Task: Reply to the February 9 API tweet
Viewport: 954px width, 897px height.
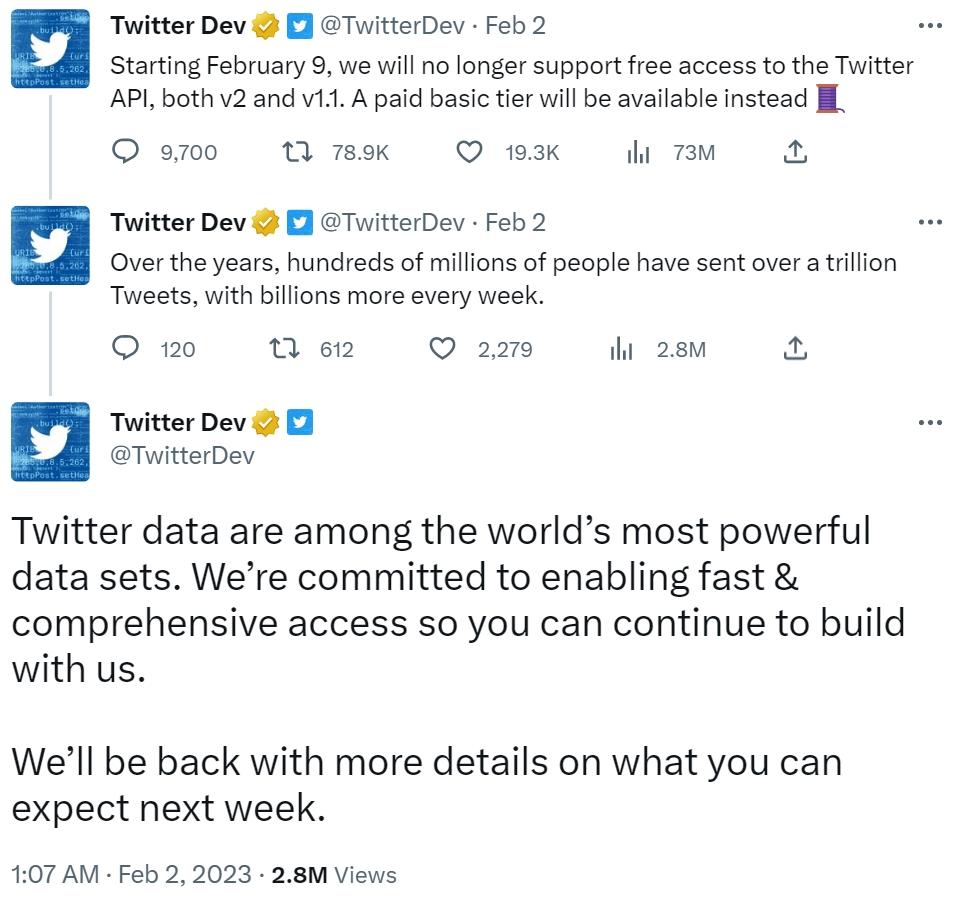Action: pos(126,152)
